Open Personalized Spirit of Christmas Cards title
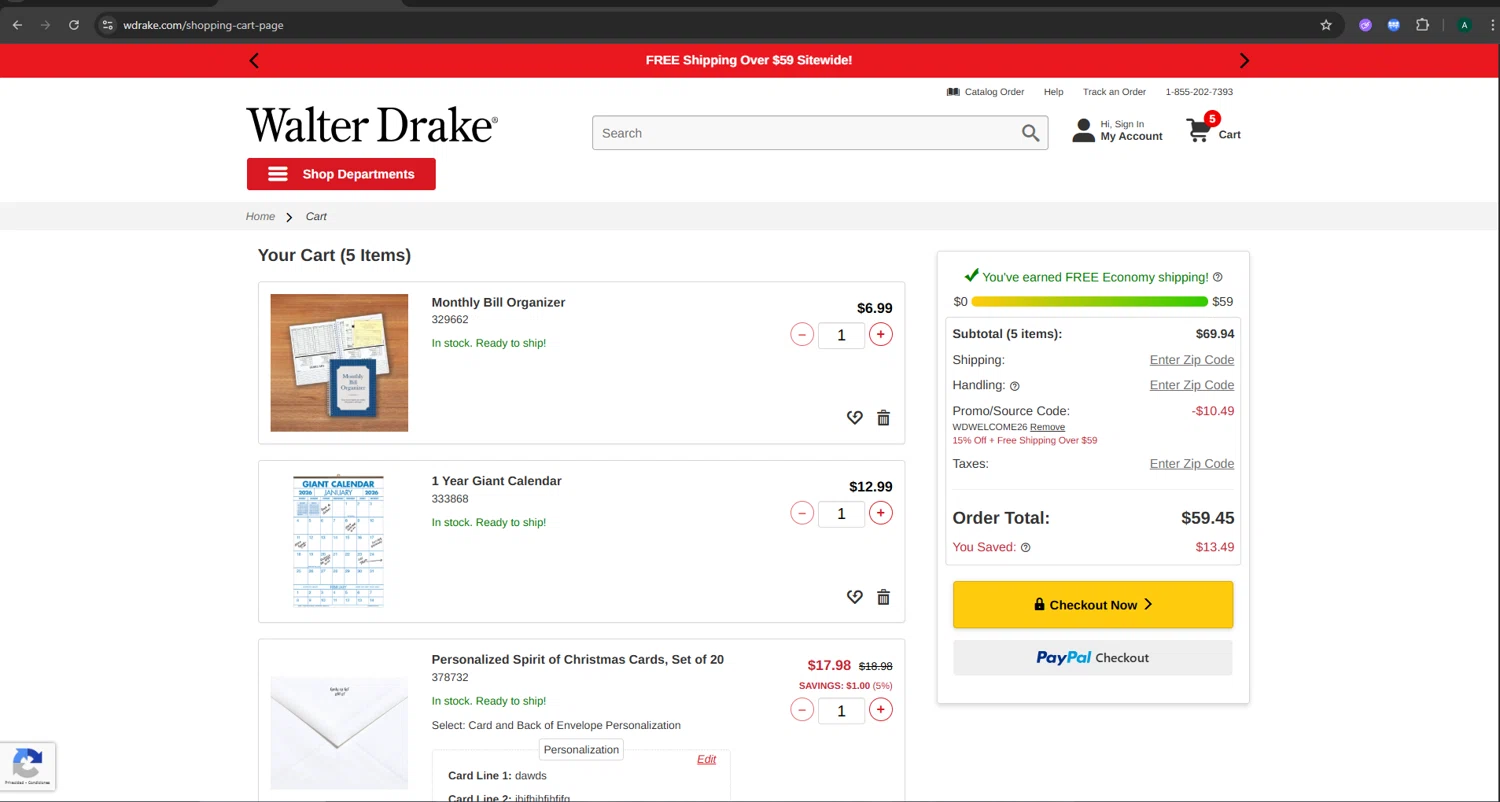 tap(577, 660)
